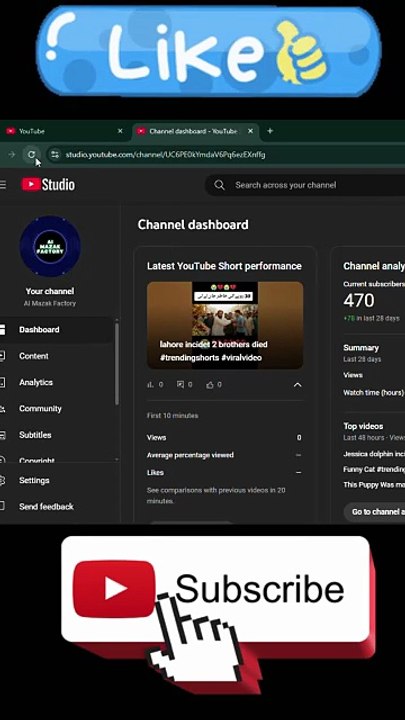Image resolution: width=405 pixels, height=720 pixels.
Task: Open site information icon in address bar
Action: tap(55, 154)
